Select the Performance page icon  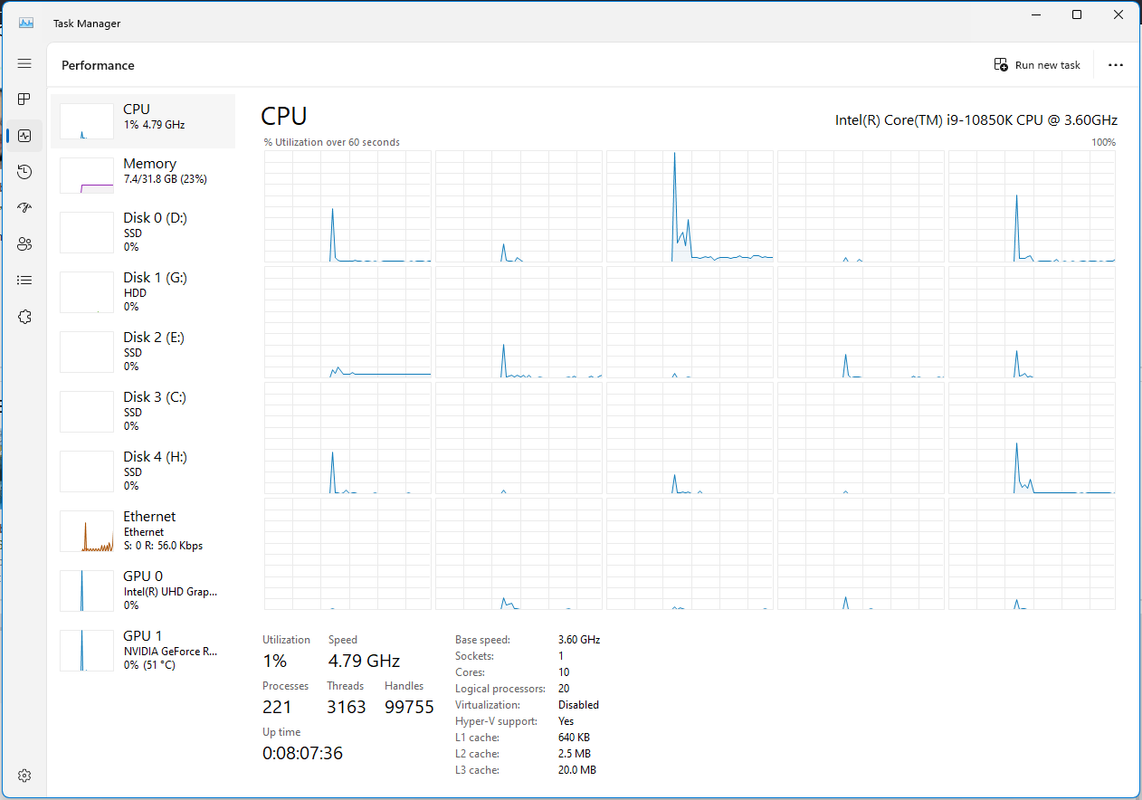(x=24, y=136)
